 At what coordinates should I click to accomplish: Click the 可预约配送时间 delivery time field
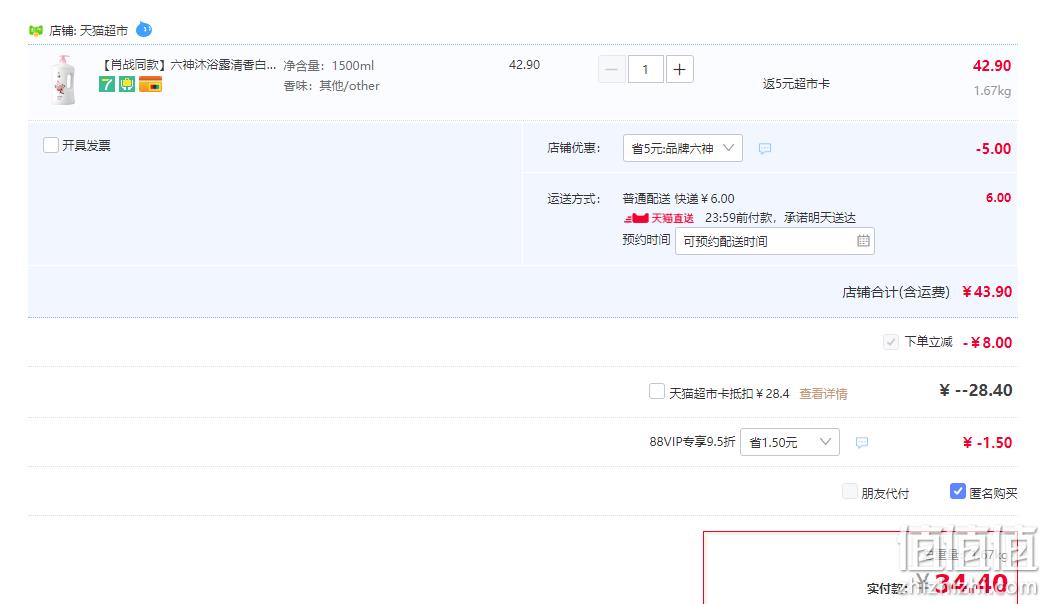[775, 241]
